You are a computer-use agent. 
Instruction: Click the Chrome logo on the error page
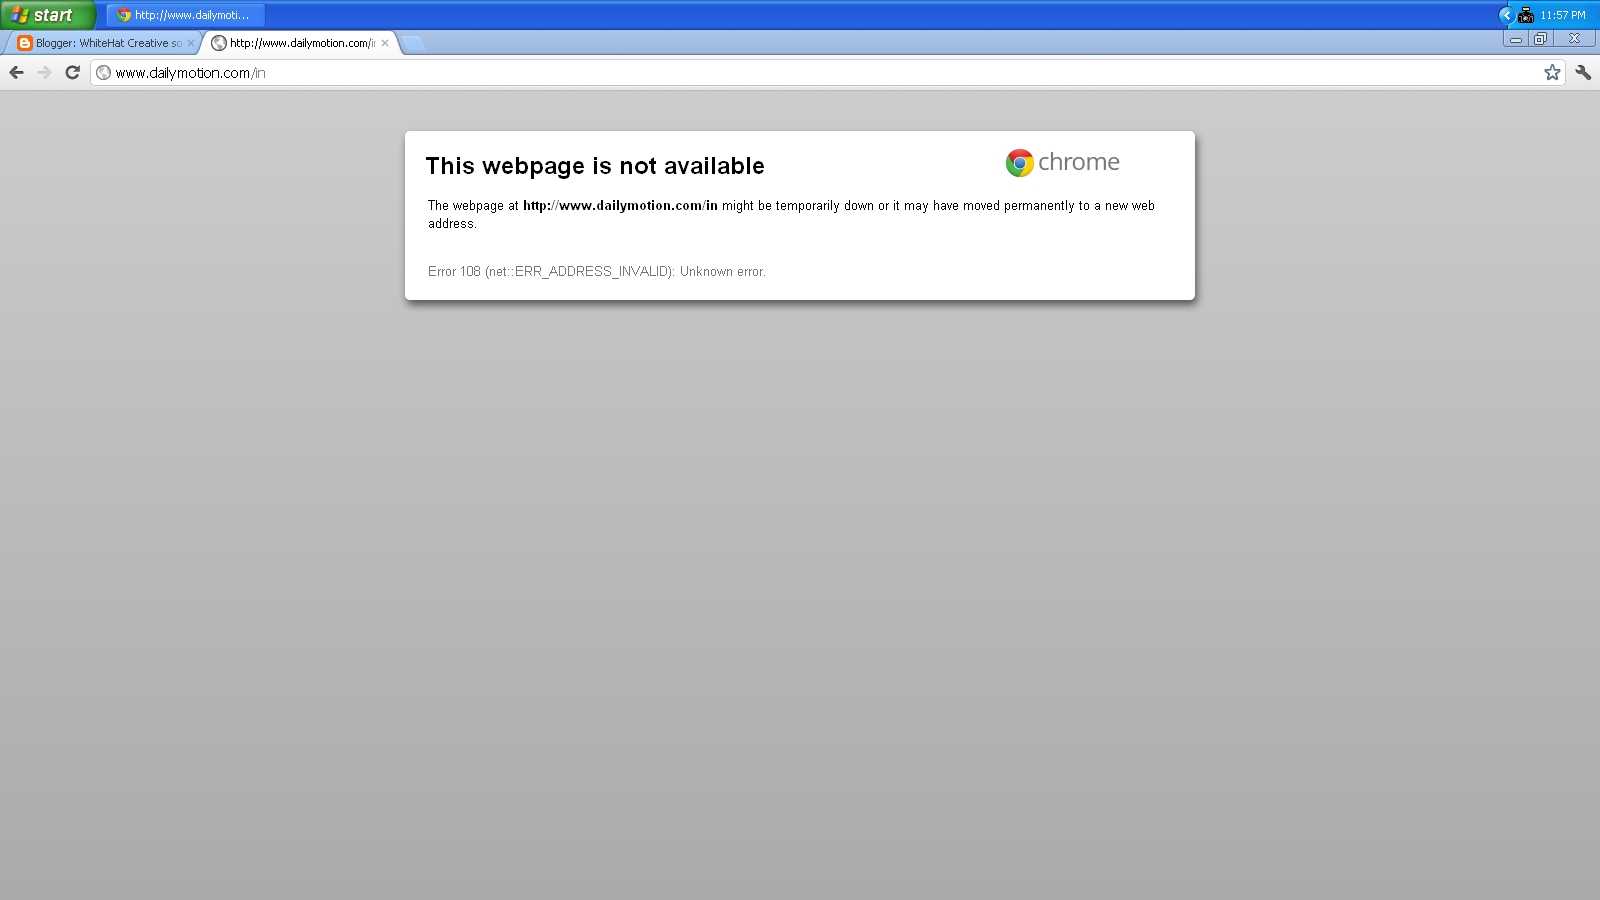point(1019,163)
